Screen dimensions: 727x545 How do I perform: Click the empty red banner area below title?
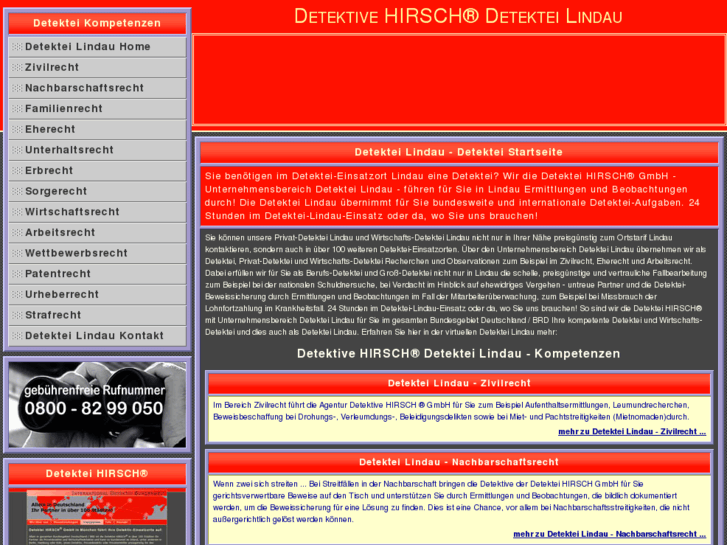click(459, 80)
